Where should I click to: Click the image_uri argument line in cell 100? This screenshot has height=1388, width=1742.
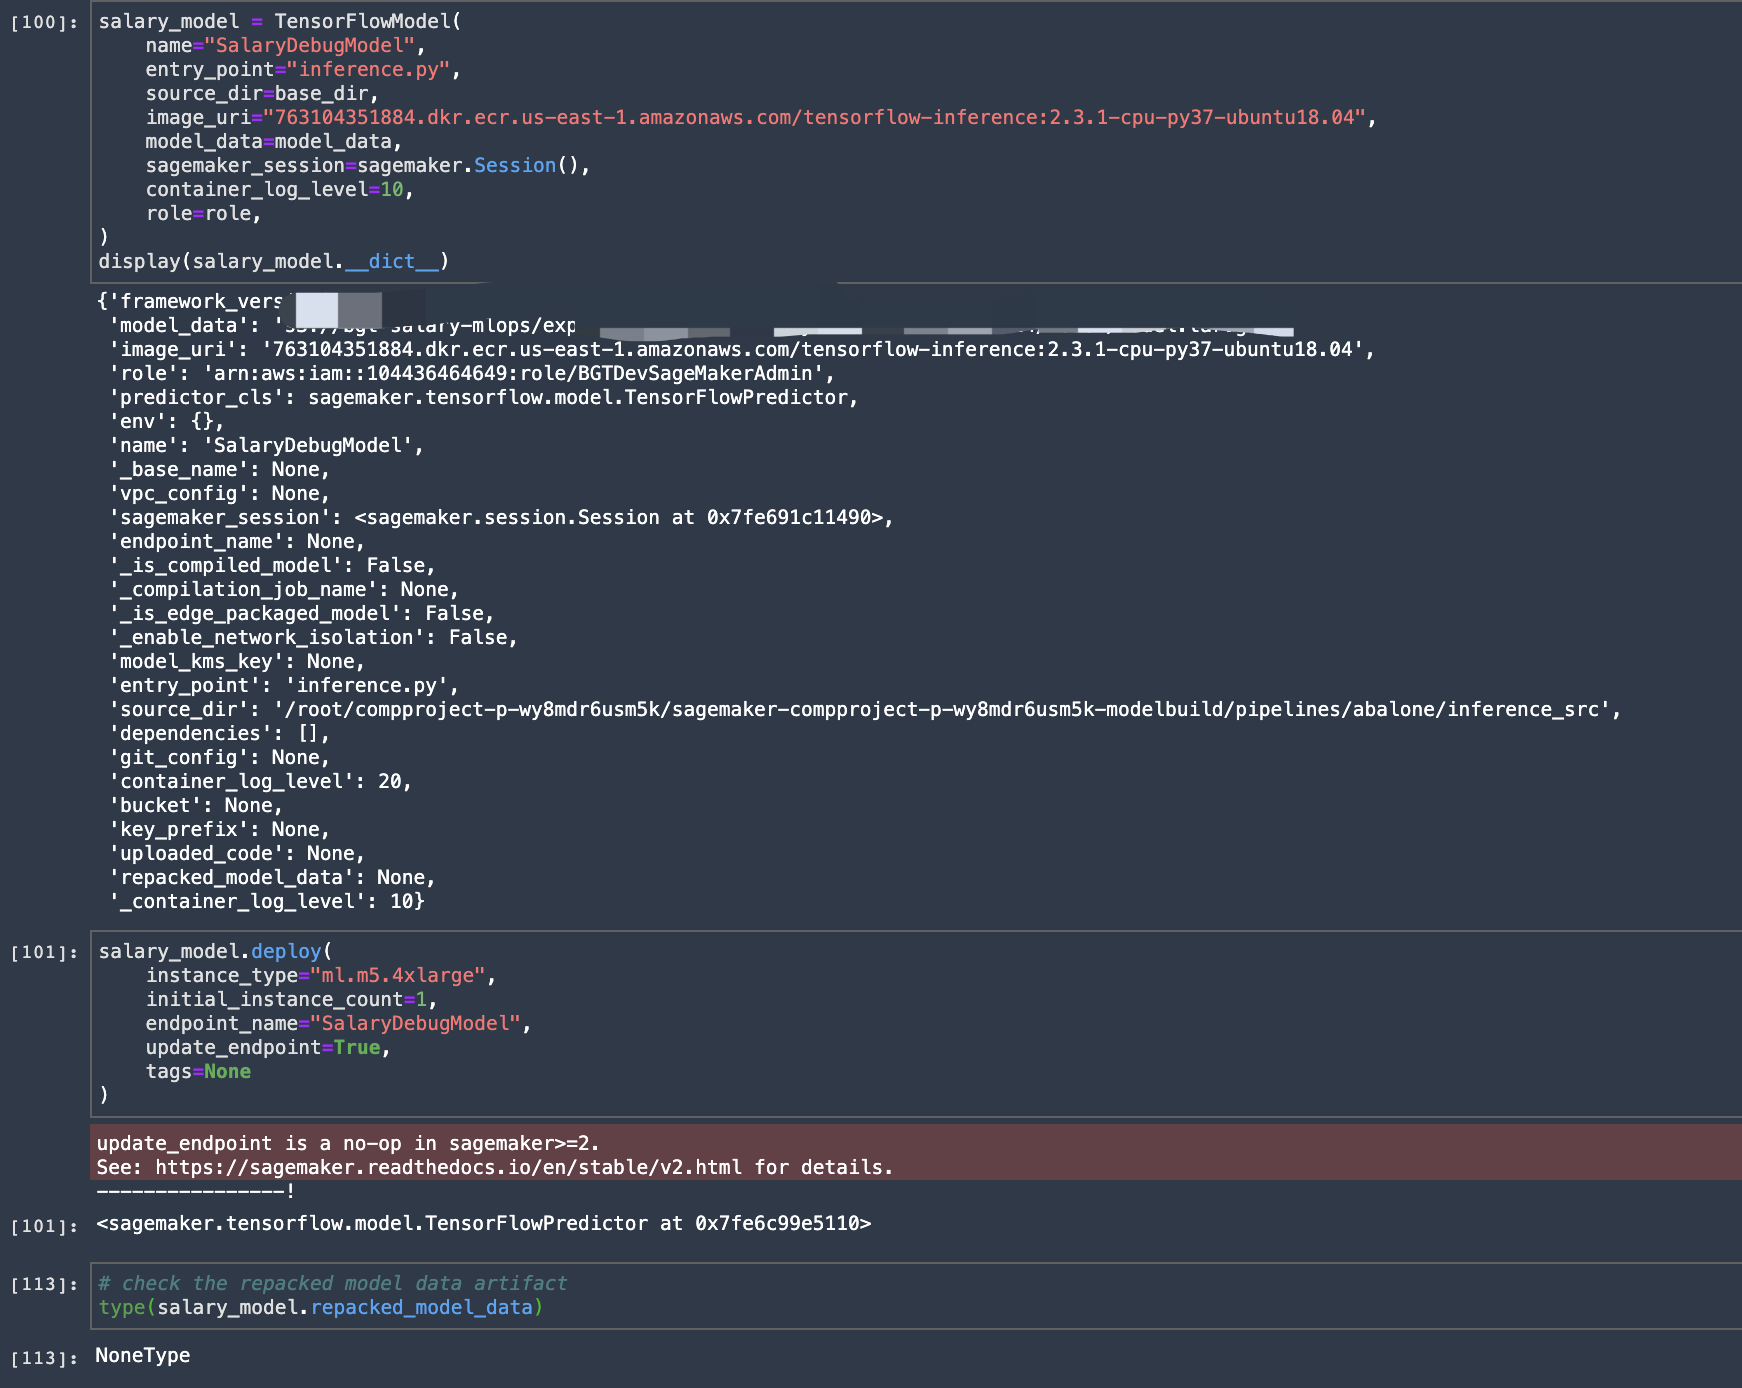(x=761, y=117)
